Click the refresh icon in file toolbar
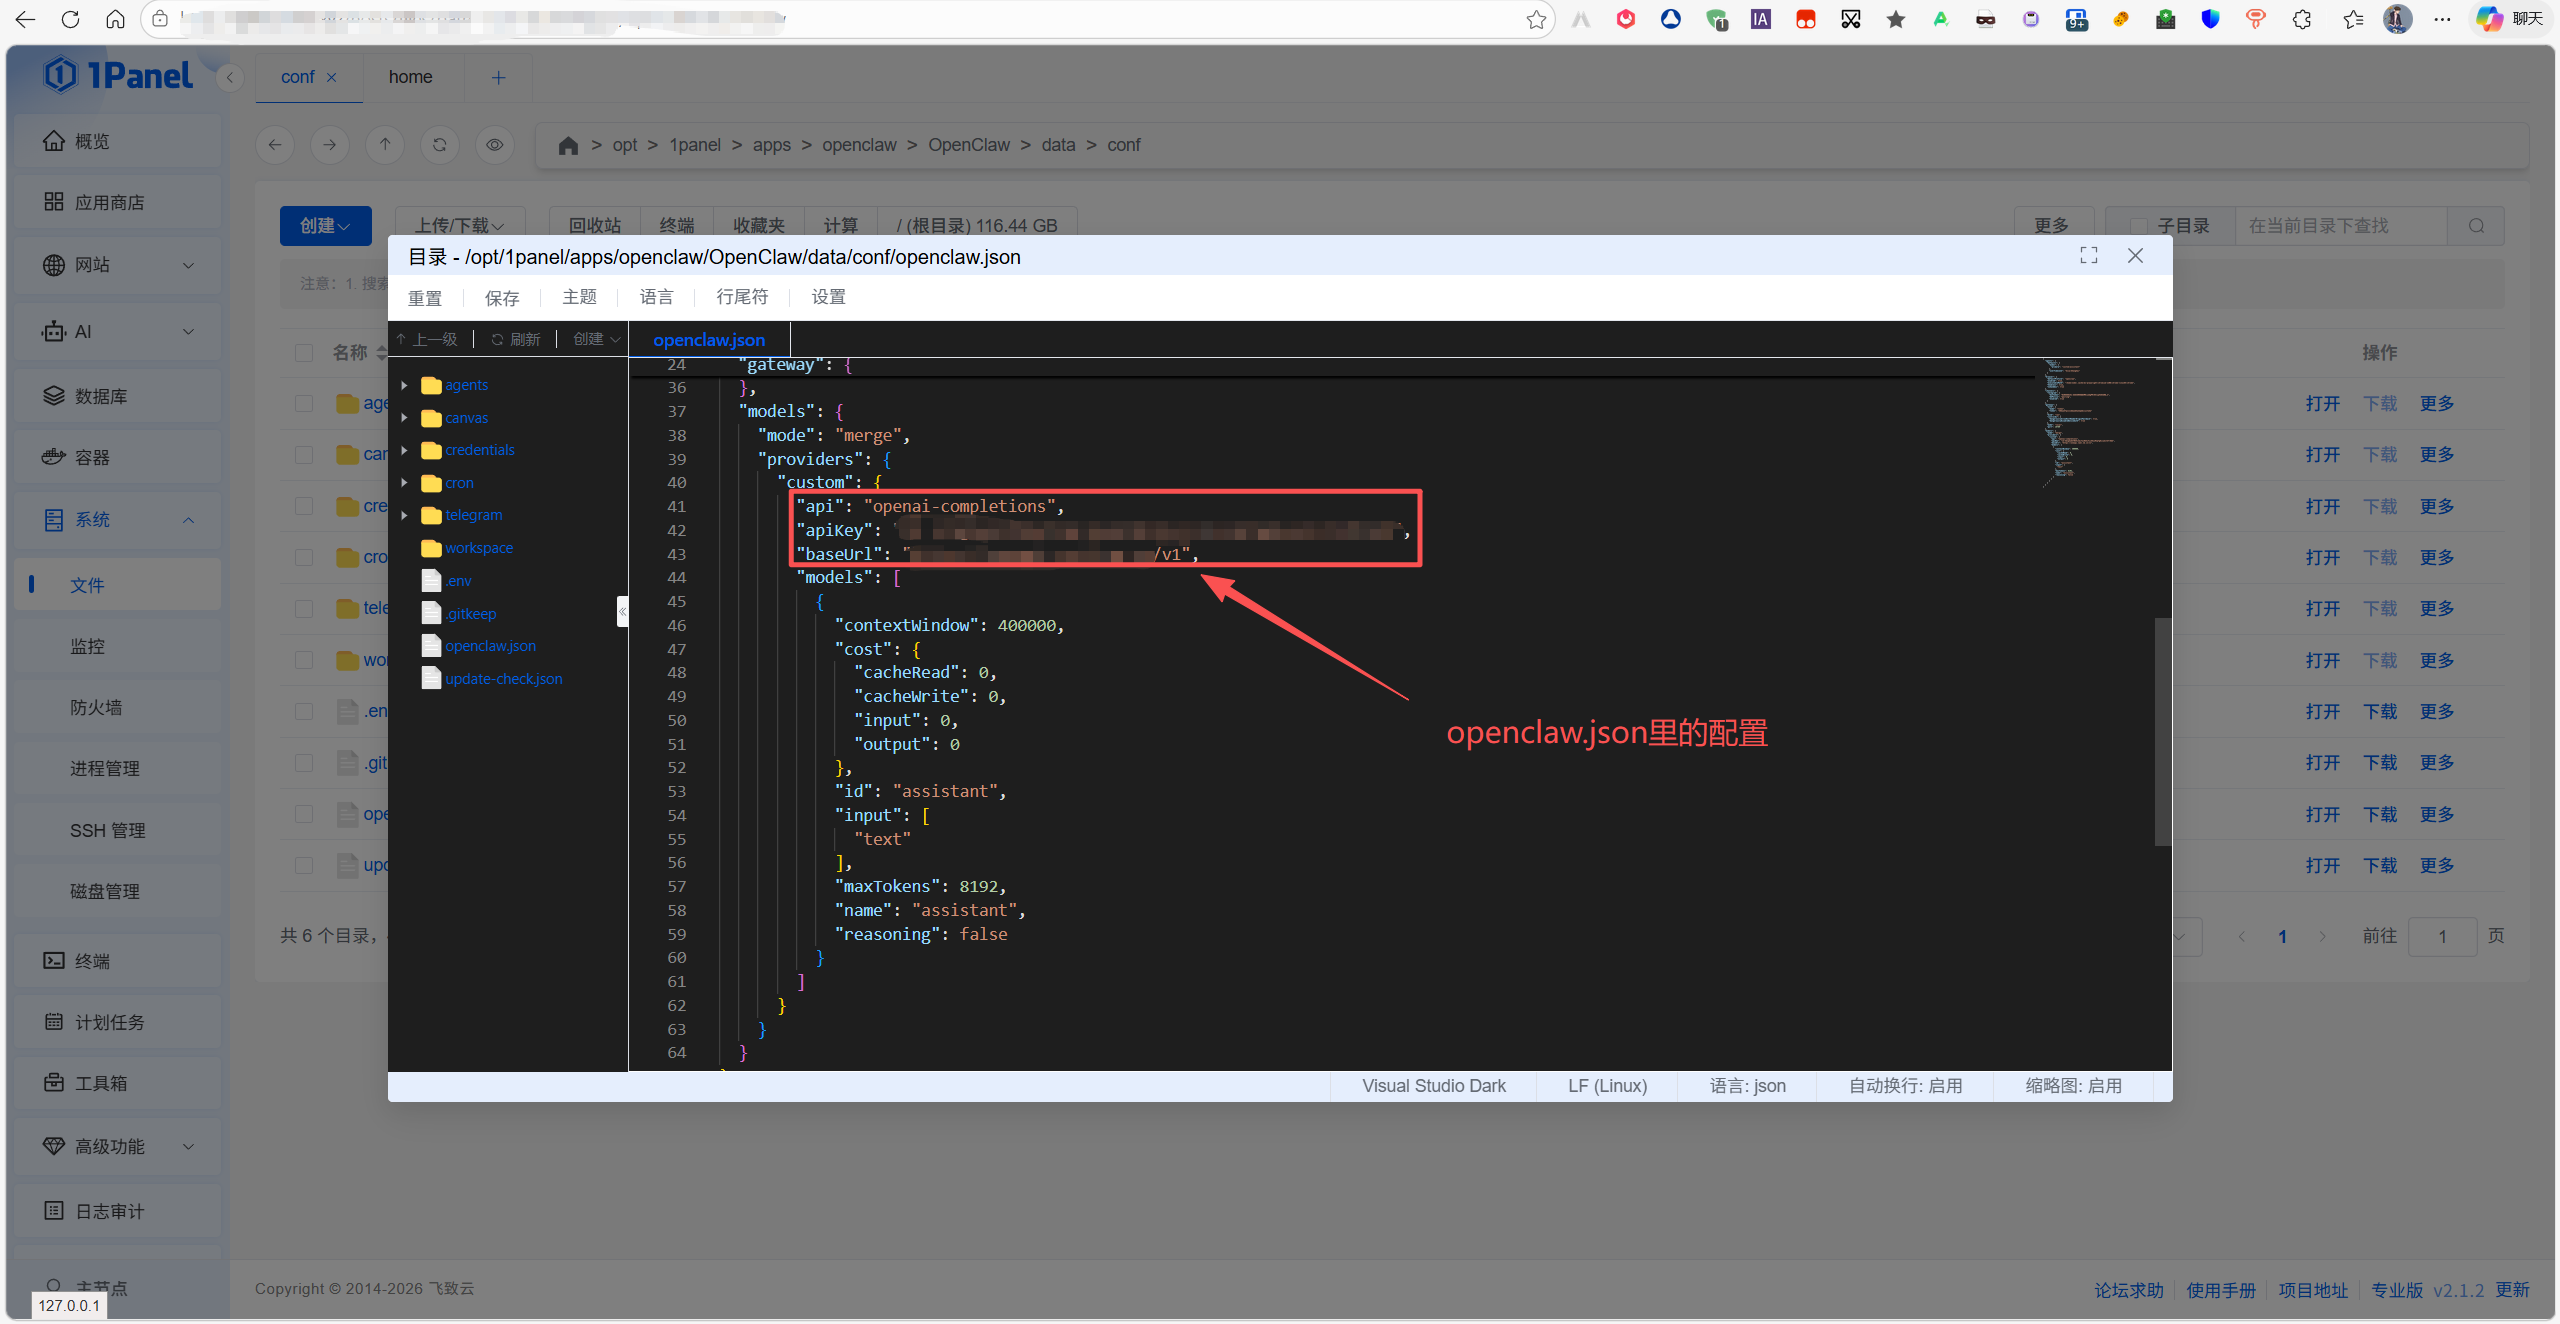The height and width of the screenshot is (1324, 2560). point(439,145)
